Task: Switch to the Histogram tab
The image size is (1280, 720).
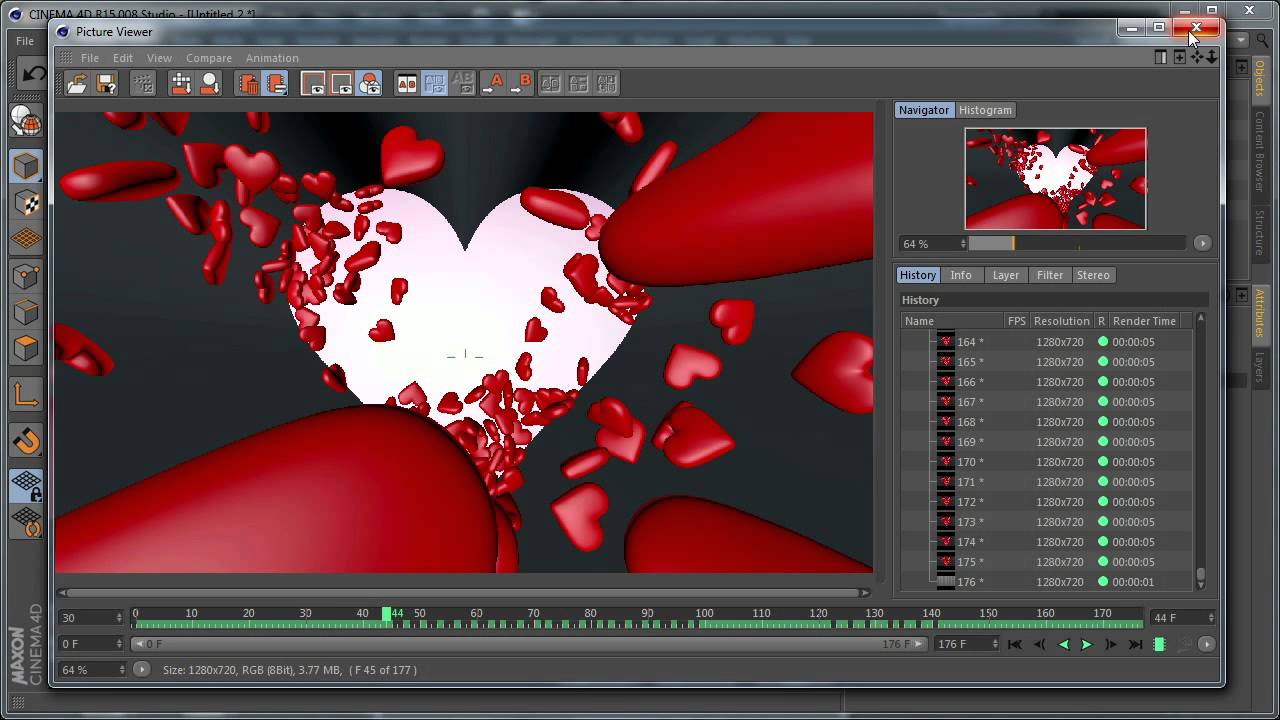Action: click(x=985, y=110)
